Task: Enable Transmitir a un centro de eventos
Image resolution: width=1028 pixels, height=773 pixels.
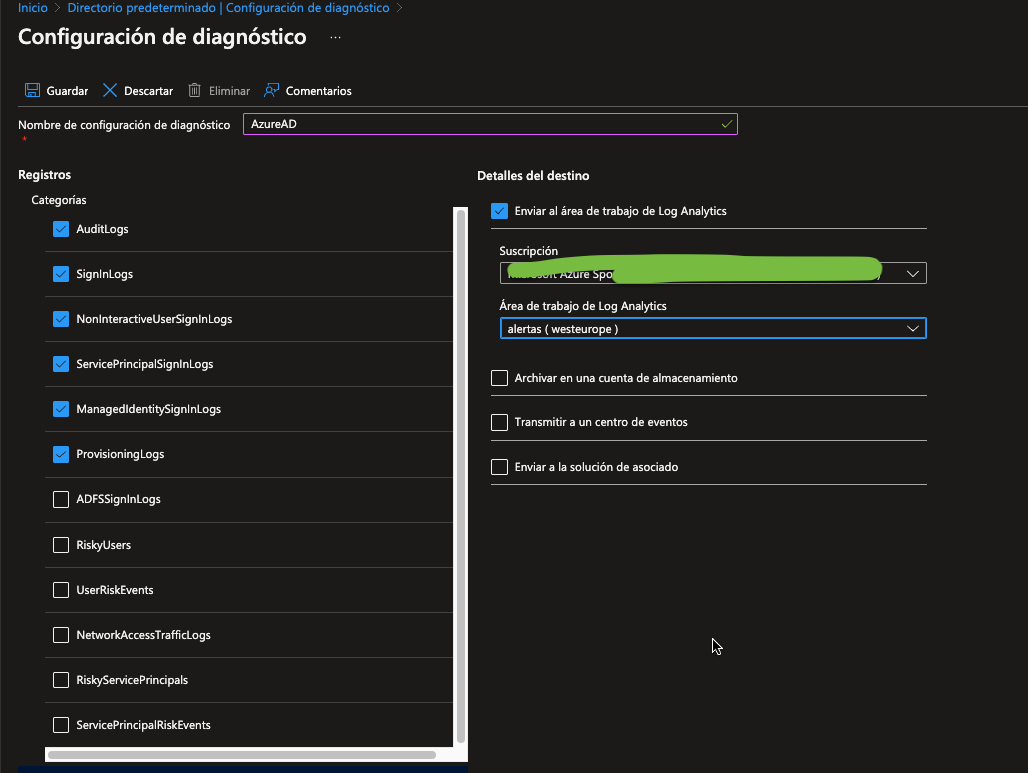Action: pyautogui.click(x=500, y=422)
